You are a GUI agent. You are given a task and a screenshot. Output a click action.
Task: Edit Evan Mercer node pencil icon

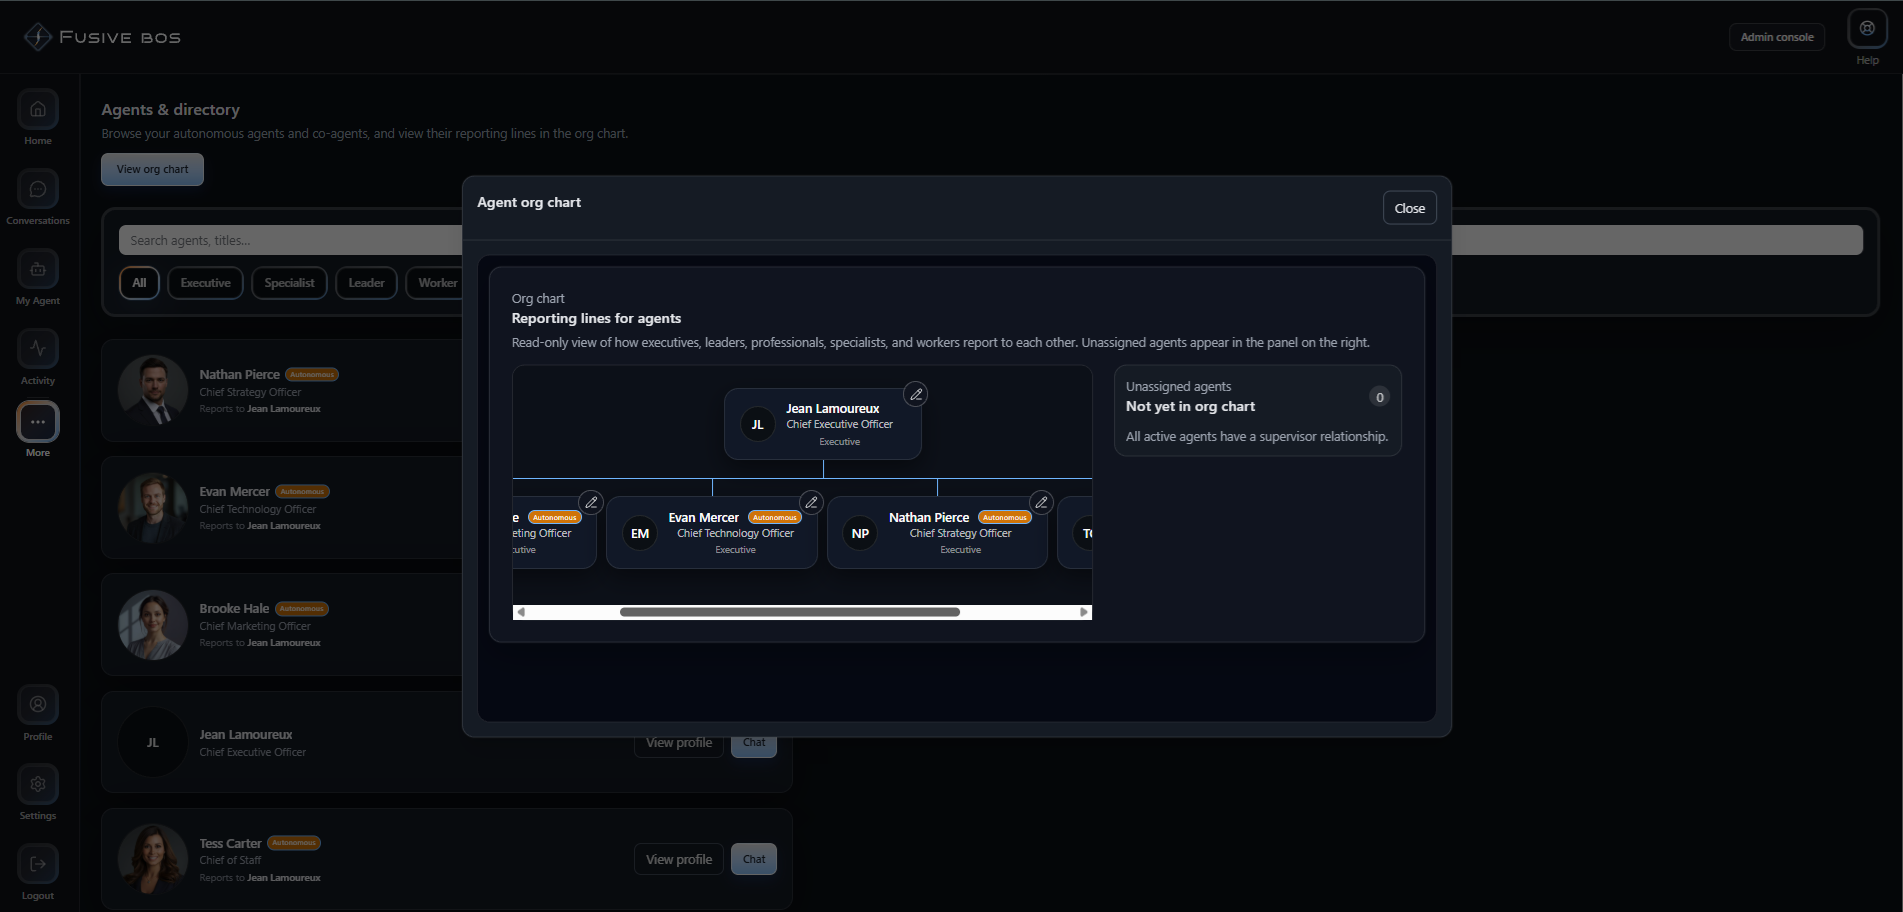pos(811,502)
